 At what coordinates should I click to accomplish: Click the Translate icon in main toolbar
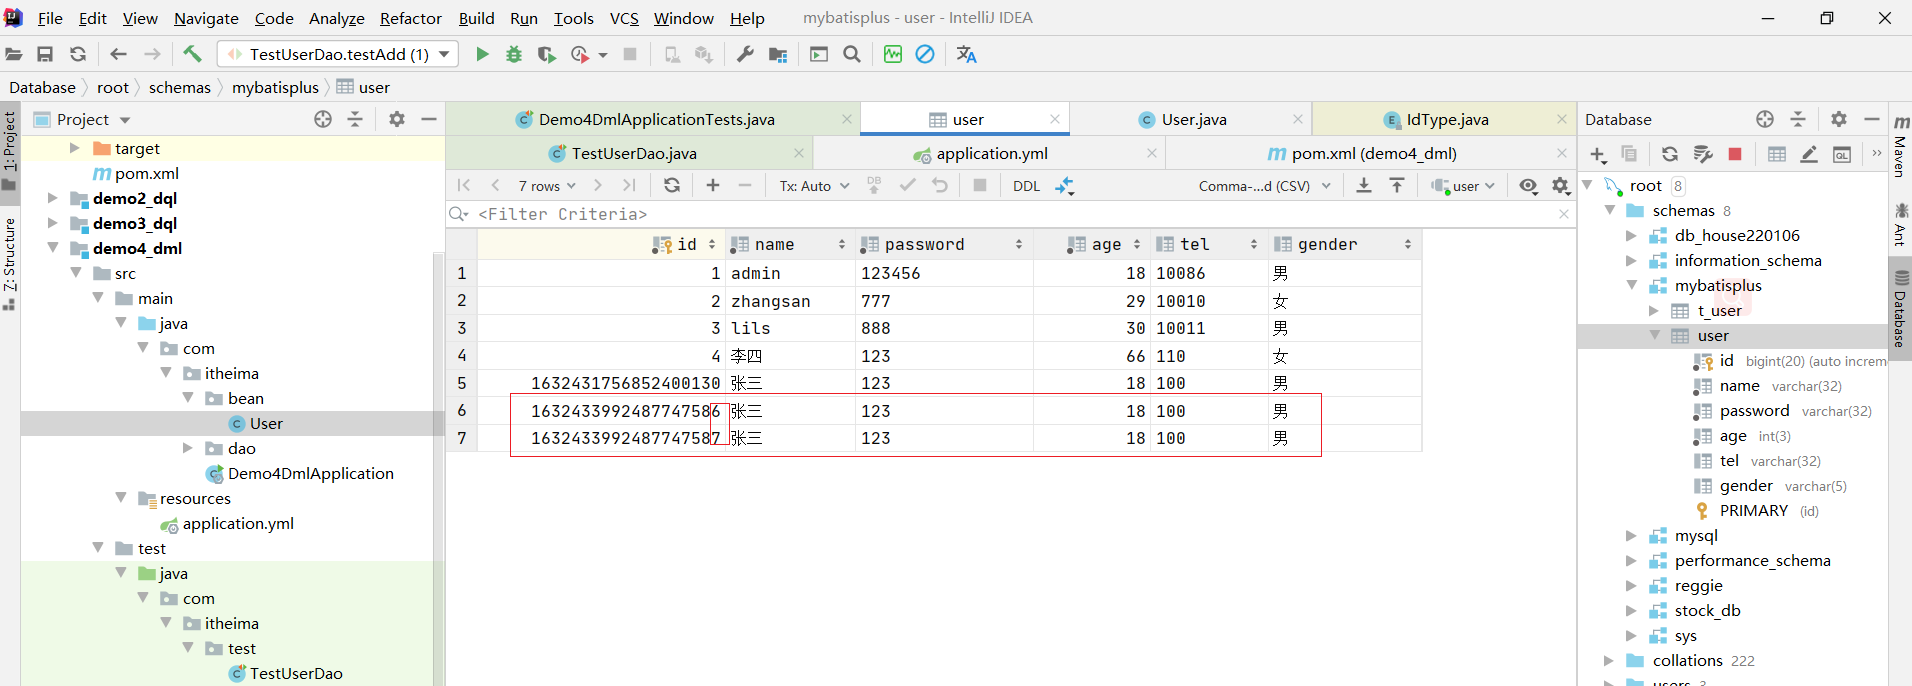point(966,54)
